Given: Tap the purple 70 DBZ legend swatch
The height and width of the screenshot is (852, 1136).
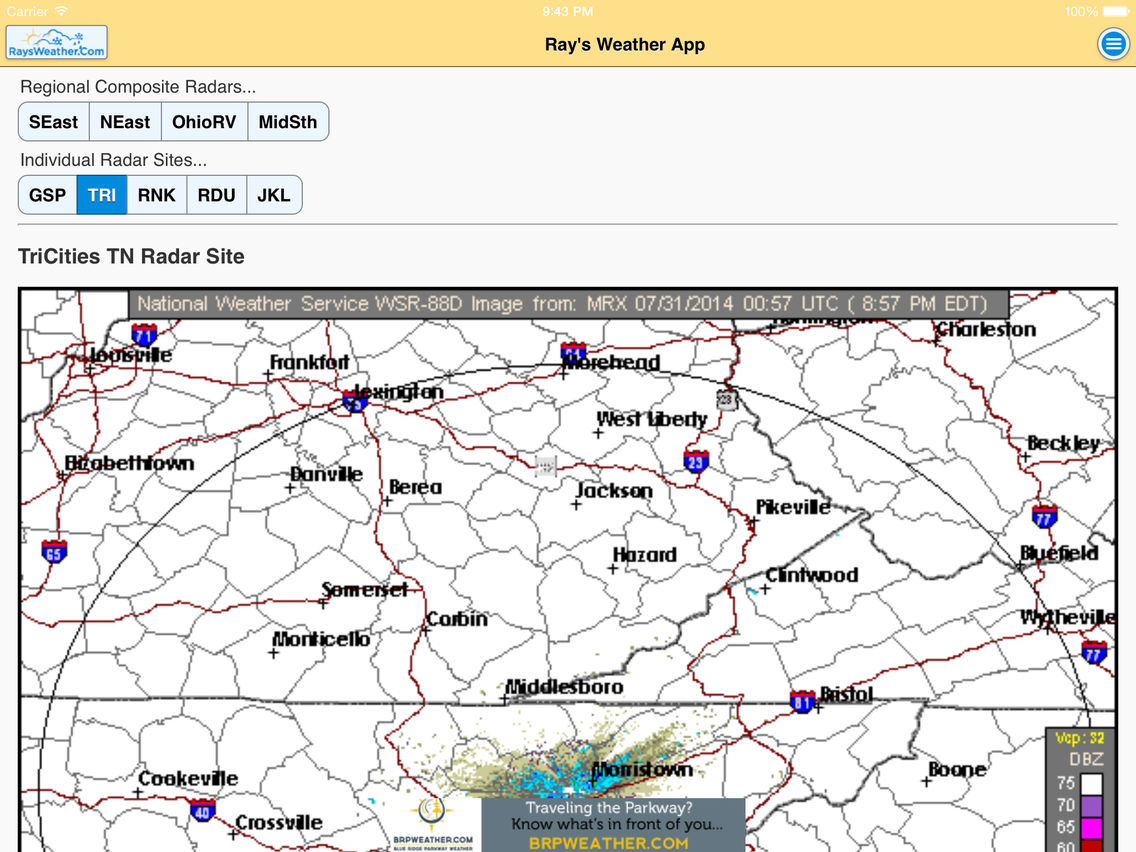Looking at the screenshot, I should [x=1091, y=806].
